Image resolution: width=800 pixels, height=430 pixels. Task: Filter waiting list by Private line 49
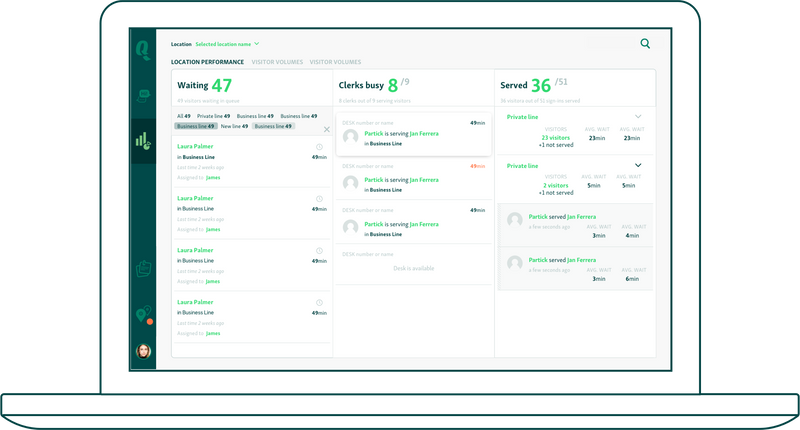(213, 116)
